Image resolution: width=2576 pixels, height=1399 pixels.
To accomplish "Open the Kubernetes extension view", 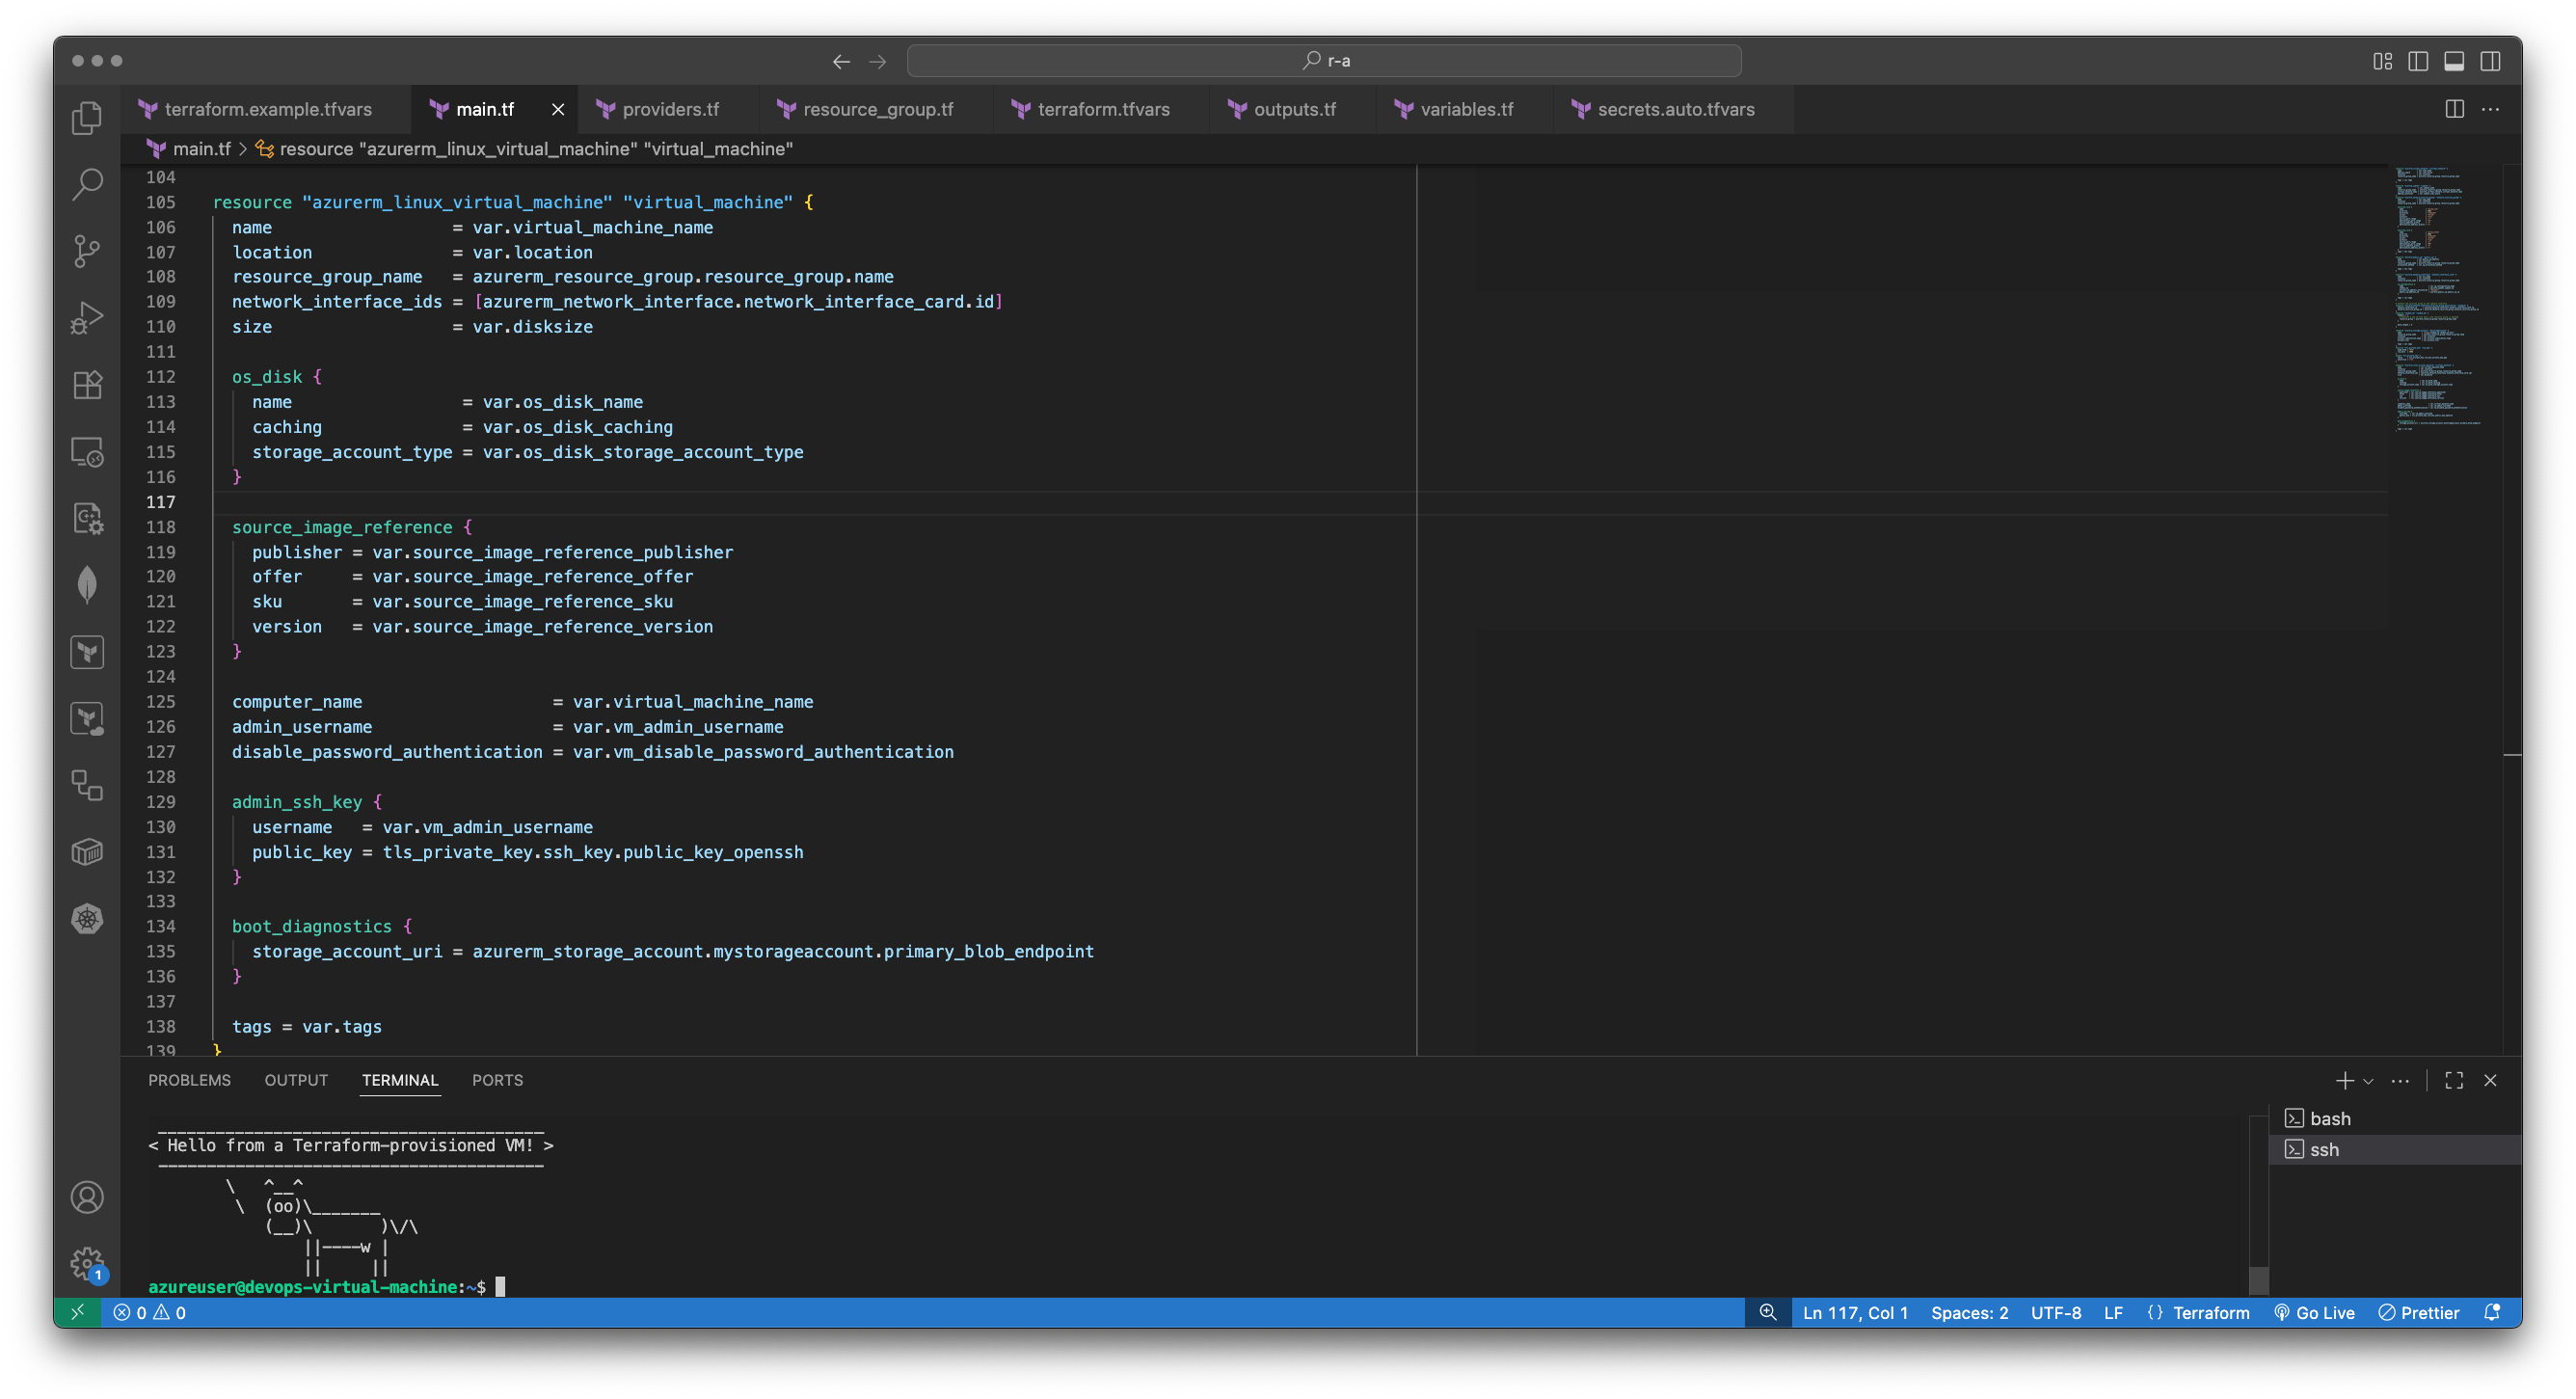I will (x=87, y=919).
